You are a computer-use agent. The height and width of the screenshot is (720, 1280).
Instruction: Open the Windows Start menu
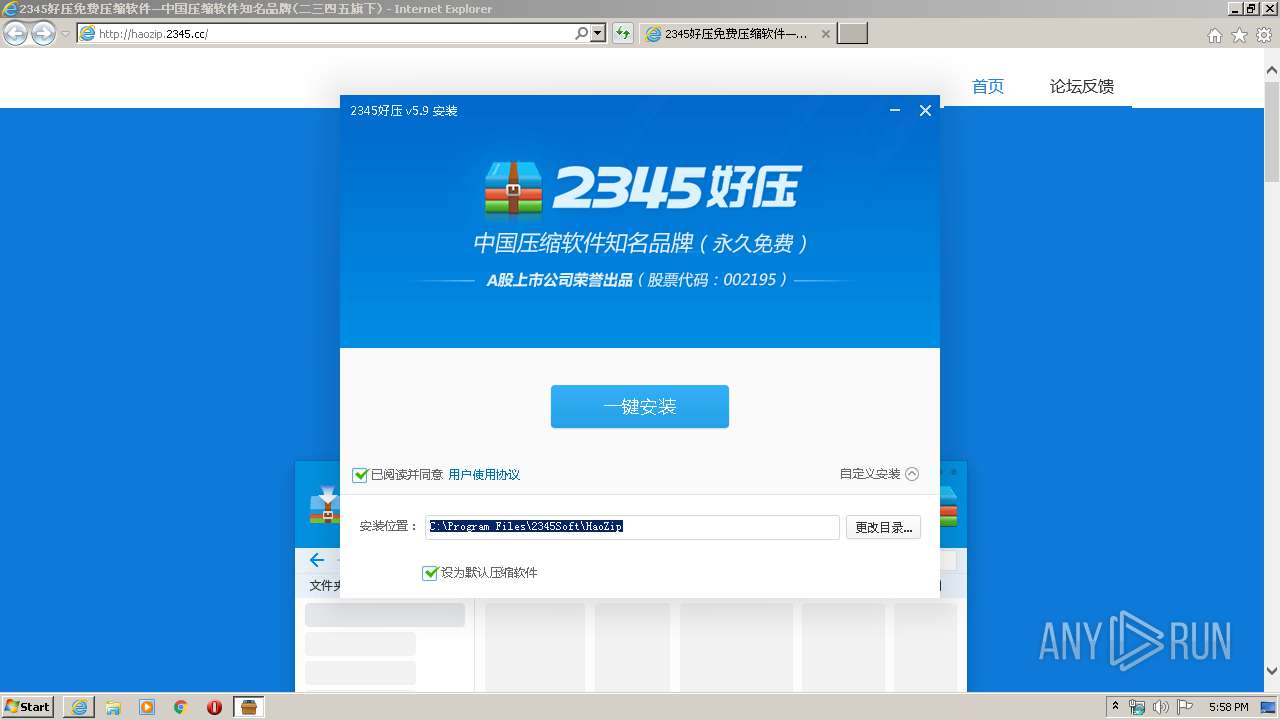27,707
